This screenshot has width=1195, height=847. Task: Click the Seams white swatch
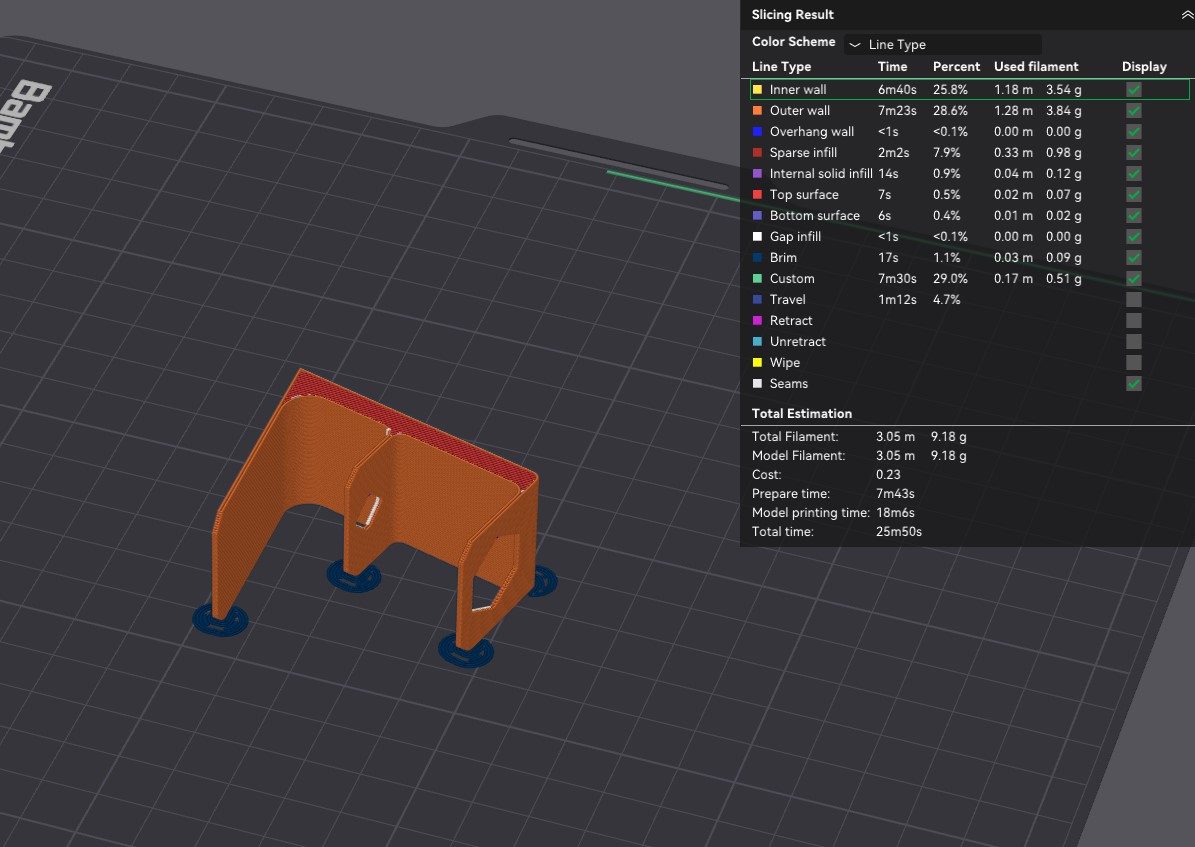pos(758,383)
